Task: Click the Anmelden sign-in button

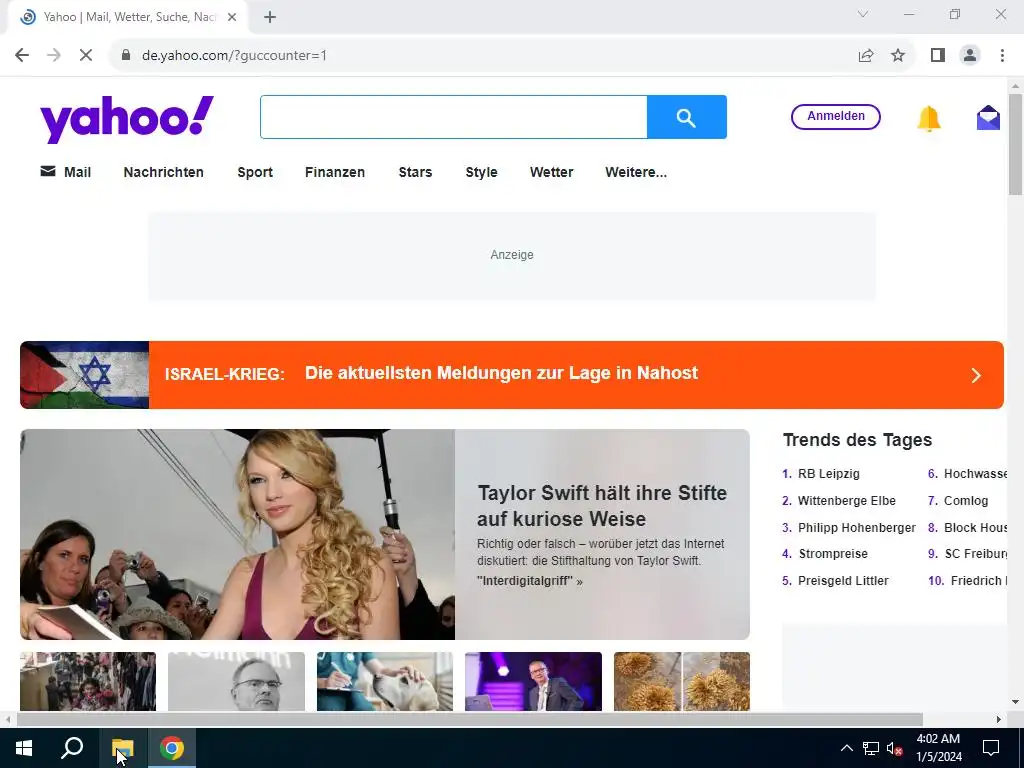Action: click(835, 116)
